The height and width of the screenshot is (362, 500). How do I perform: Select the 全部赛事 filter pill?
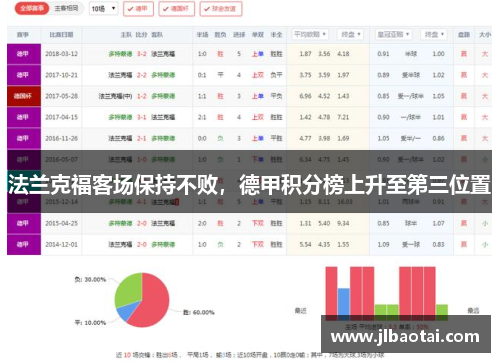point(32,8)
